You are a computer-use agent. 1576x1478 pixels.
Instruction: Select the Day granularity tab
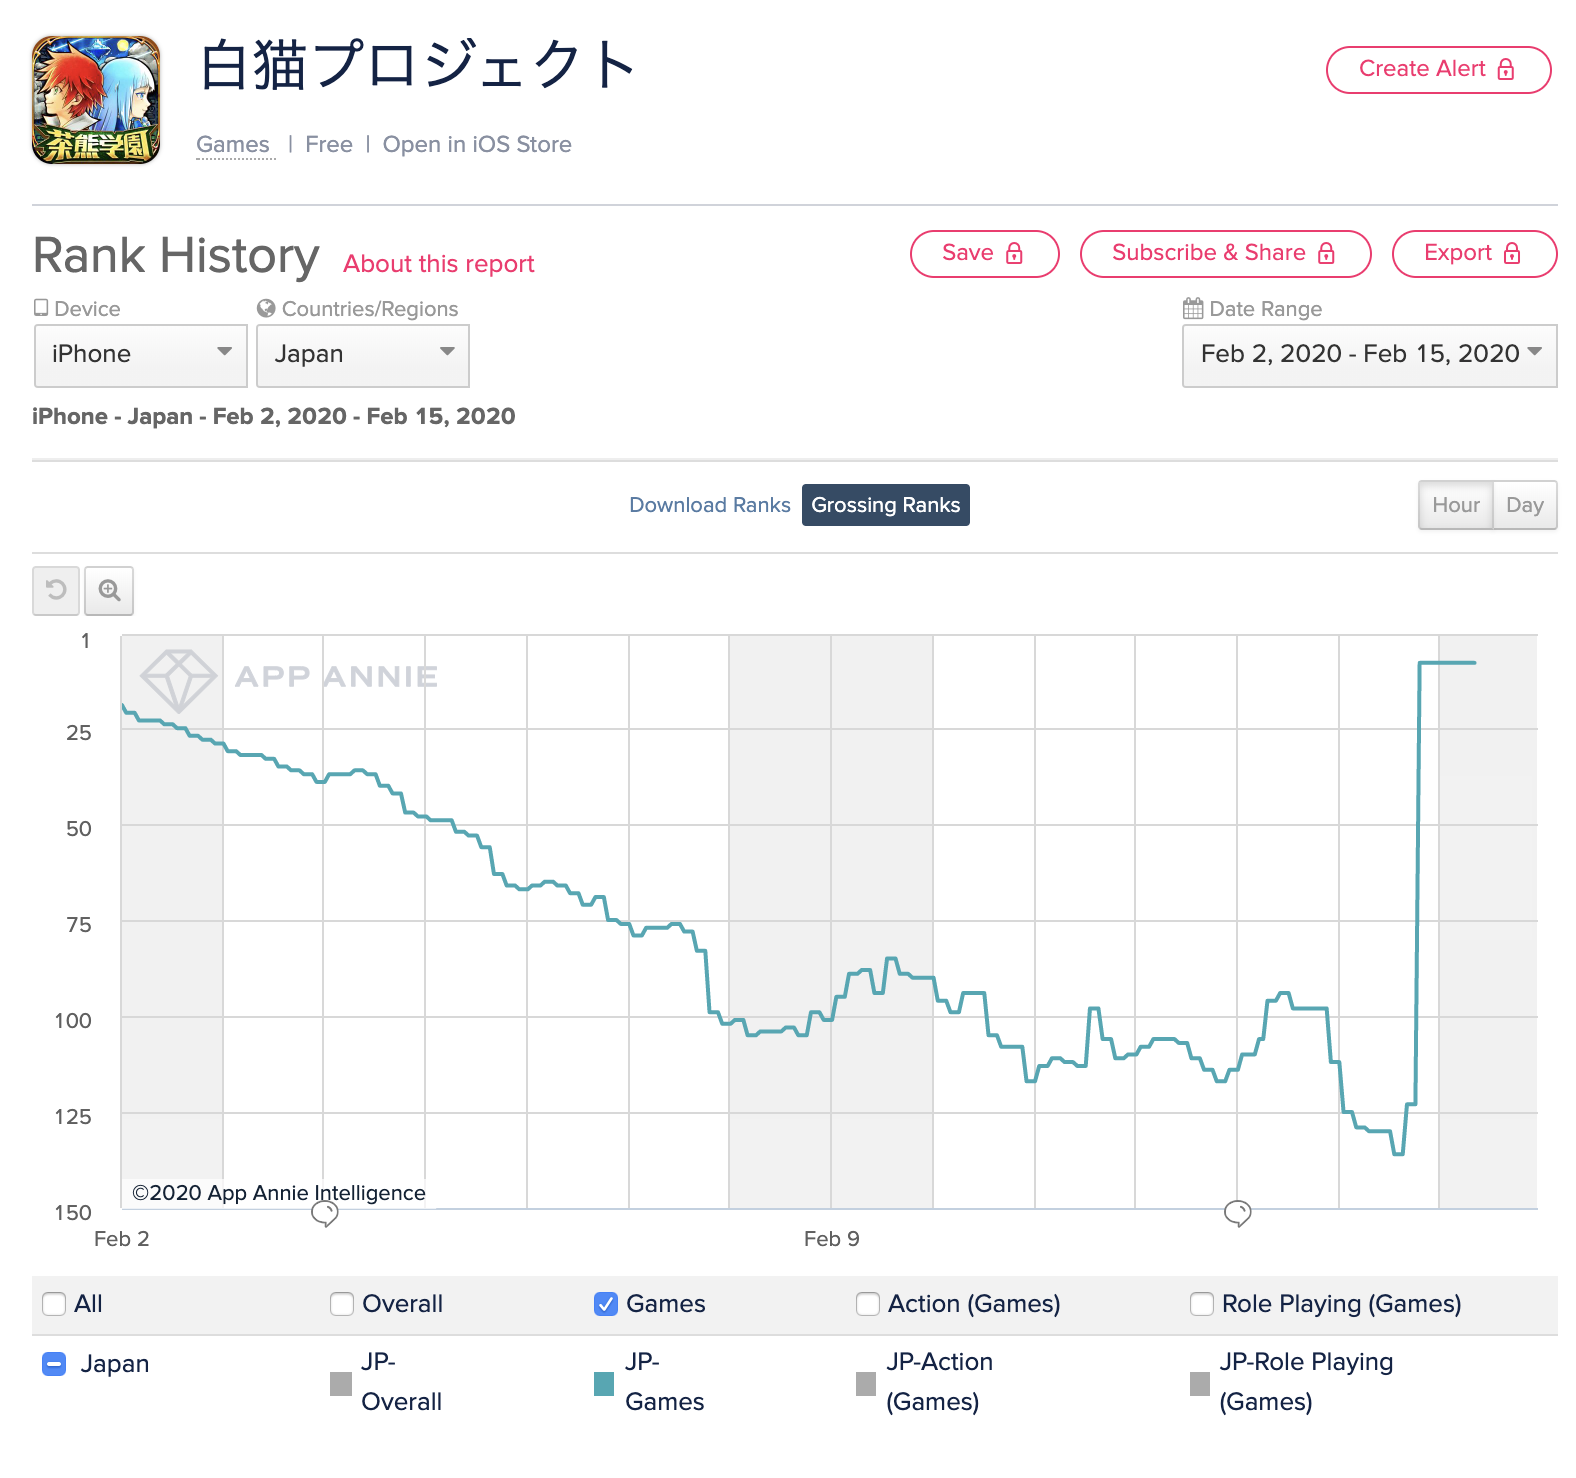click(1524, 505)
